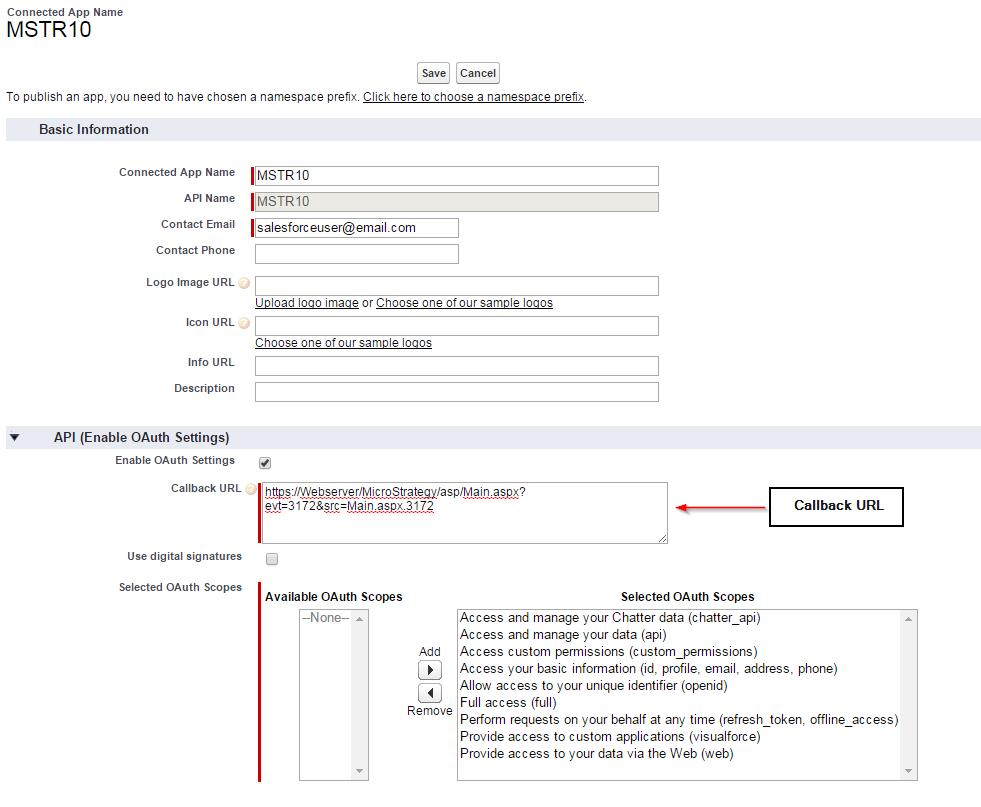Screen dimensions: 981x807
Task: Show help icon for Callback URL
Action: (251, 489)
